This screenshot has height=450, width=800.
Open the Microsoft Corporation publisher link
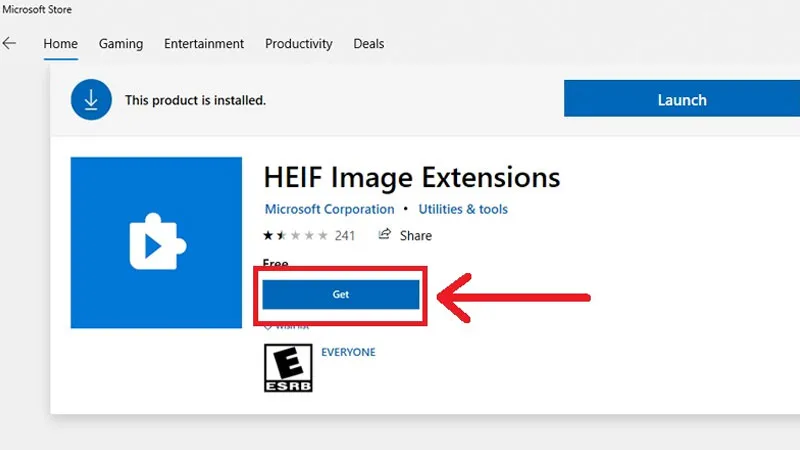click(x=330, y=209)
